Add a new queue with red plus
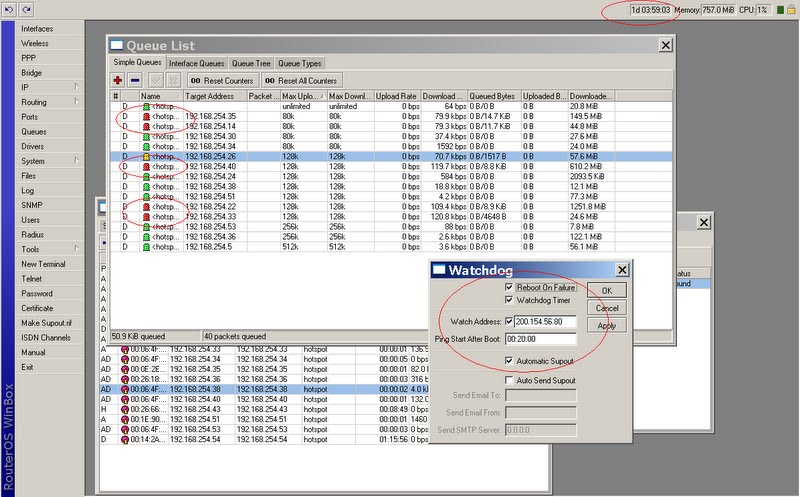This screenshot has width=800, height=497. click(118, 80)
